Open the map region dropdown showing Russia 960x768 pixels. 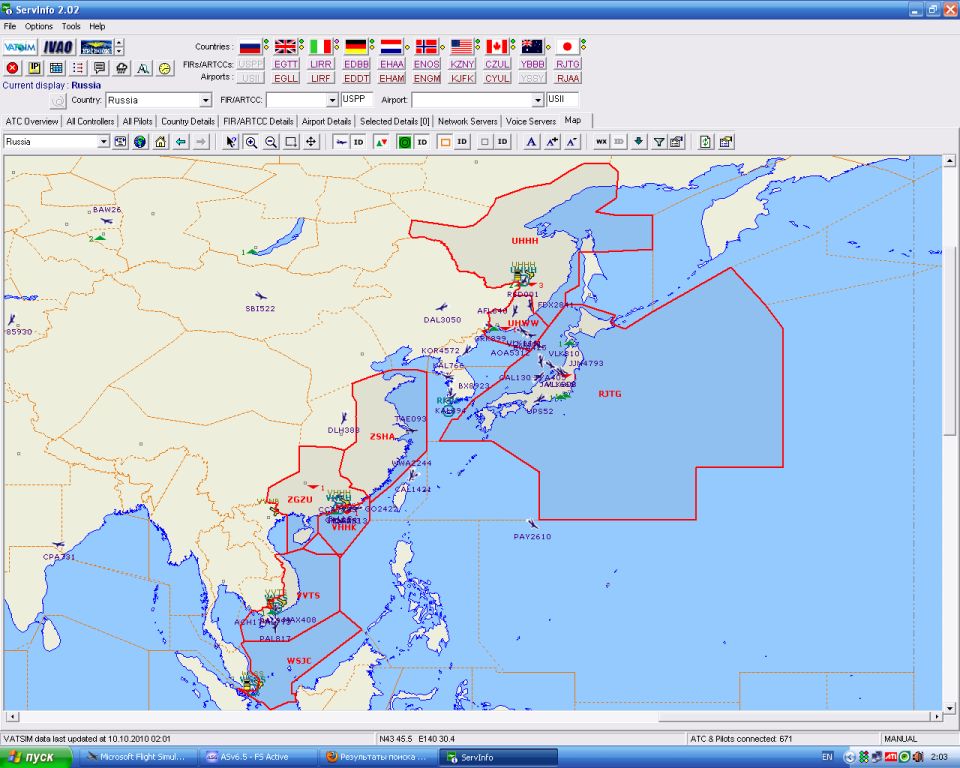click(102, 142)
